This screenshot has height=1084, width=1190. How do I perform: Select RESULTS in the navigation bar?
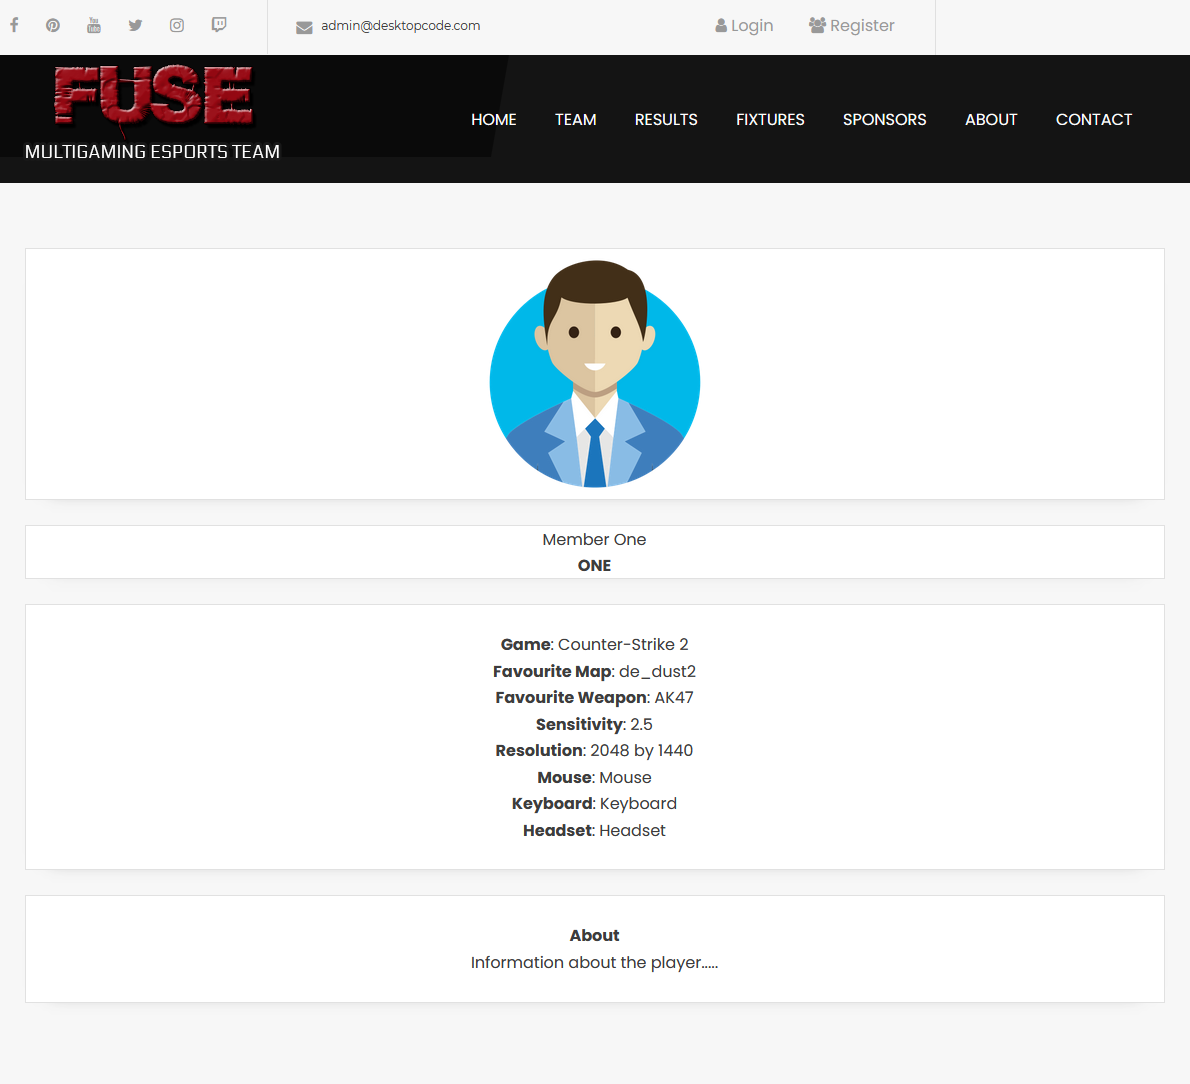pyautogui.click(x=666, y=120)
